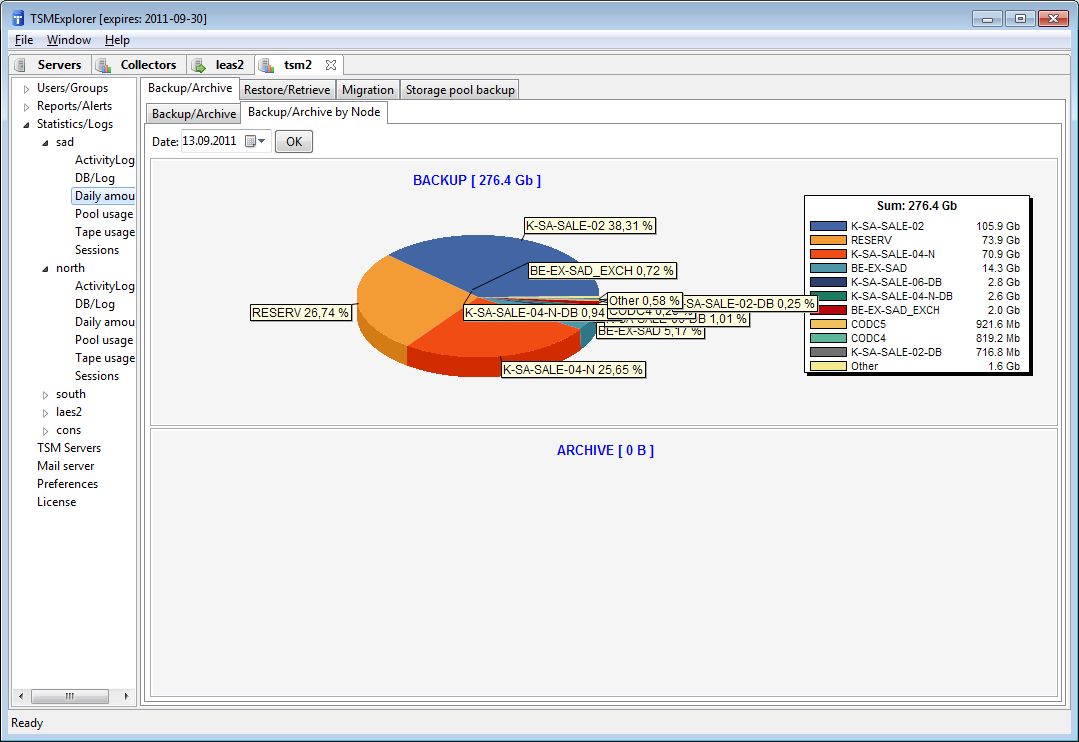Click the K-SA-SALE-04-N legend color swatch
Viewport: 1079px width, 742px height.
(828, 254)
